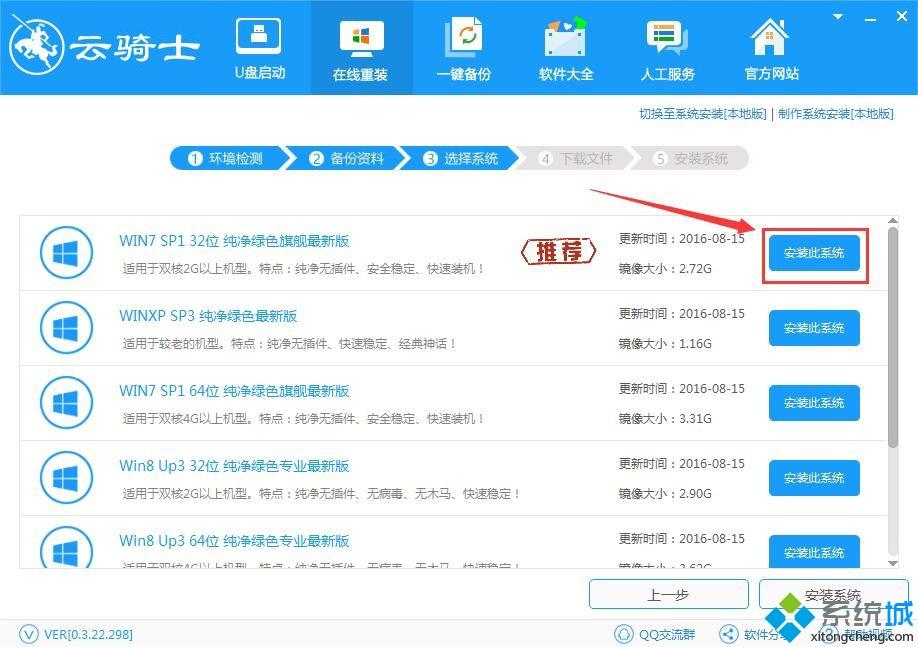Screen dimensions: 918x647
Task: Install the WIN7 SP1 64位 system
Action: (x=814, y=403)
